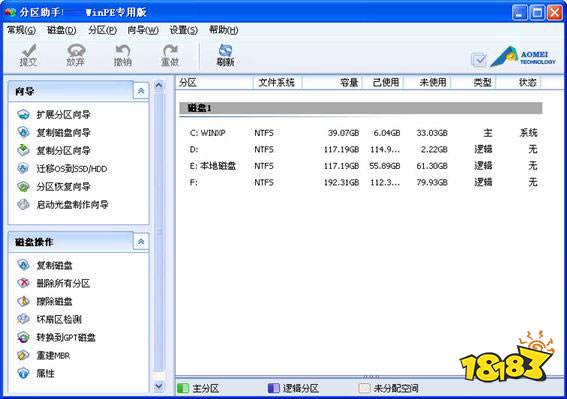Sort by the 已使用 column header

[x=383, y=83]
